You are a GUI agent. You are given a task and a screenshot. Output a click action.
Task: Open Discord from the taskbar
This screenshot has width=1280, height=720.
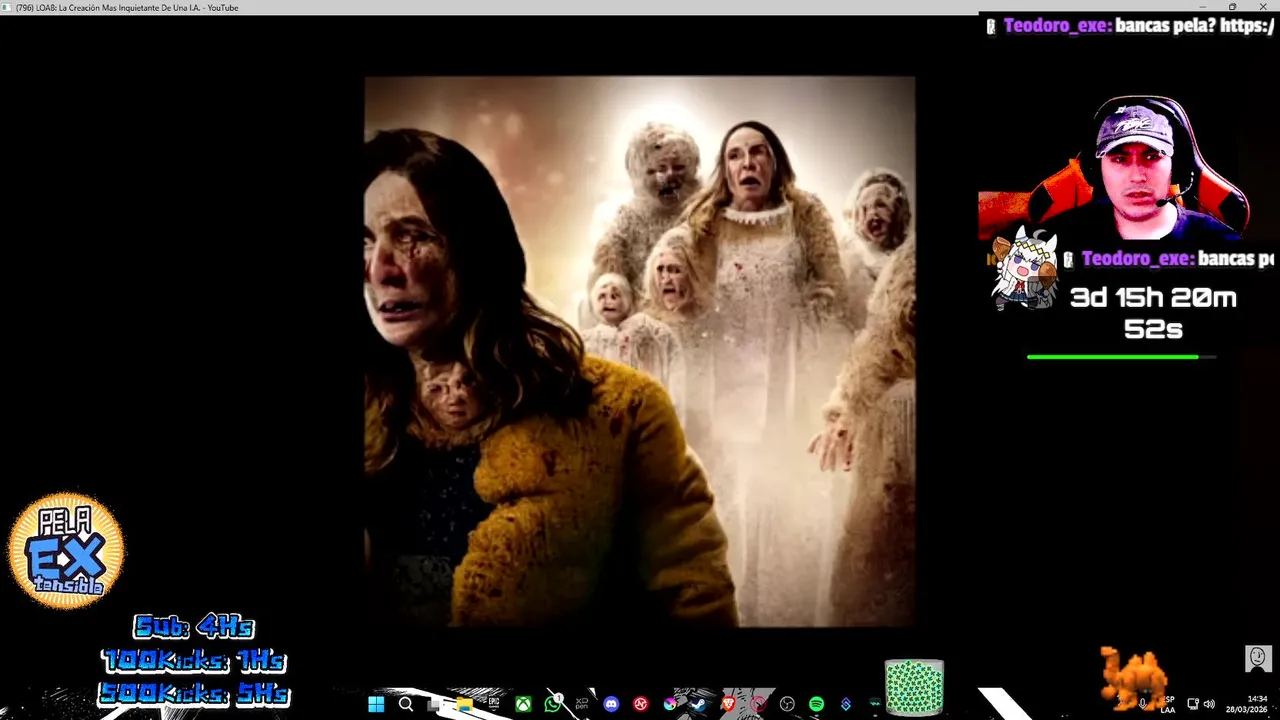(x=611, y=704)
